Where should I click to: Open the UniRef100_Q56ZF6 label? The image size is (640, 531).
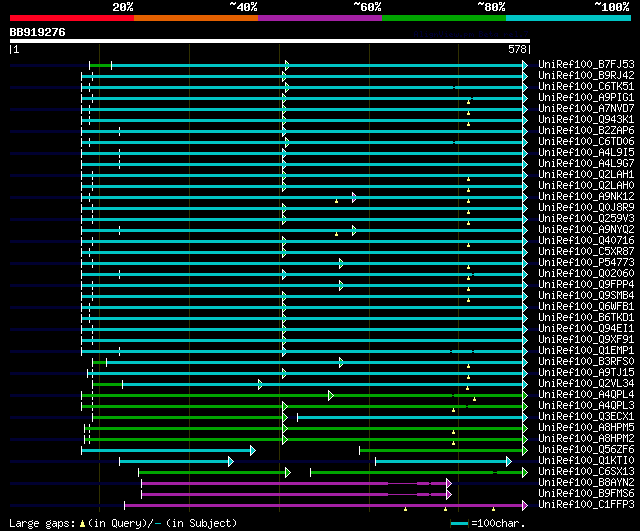(586, 450)
